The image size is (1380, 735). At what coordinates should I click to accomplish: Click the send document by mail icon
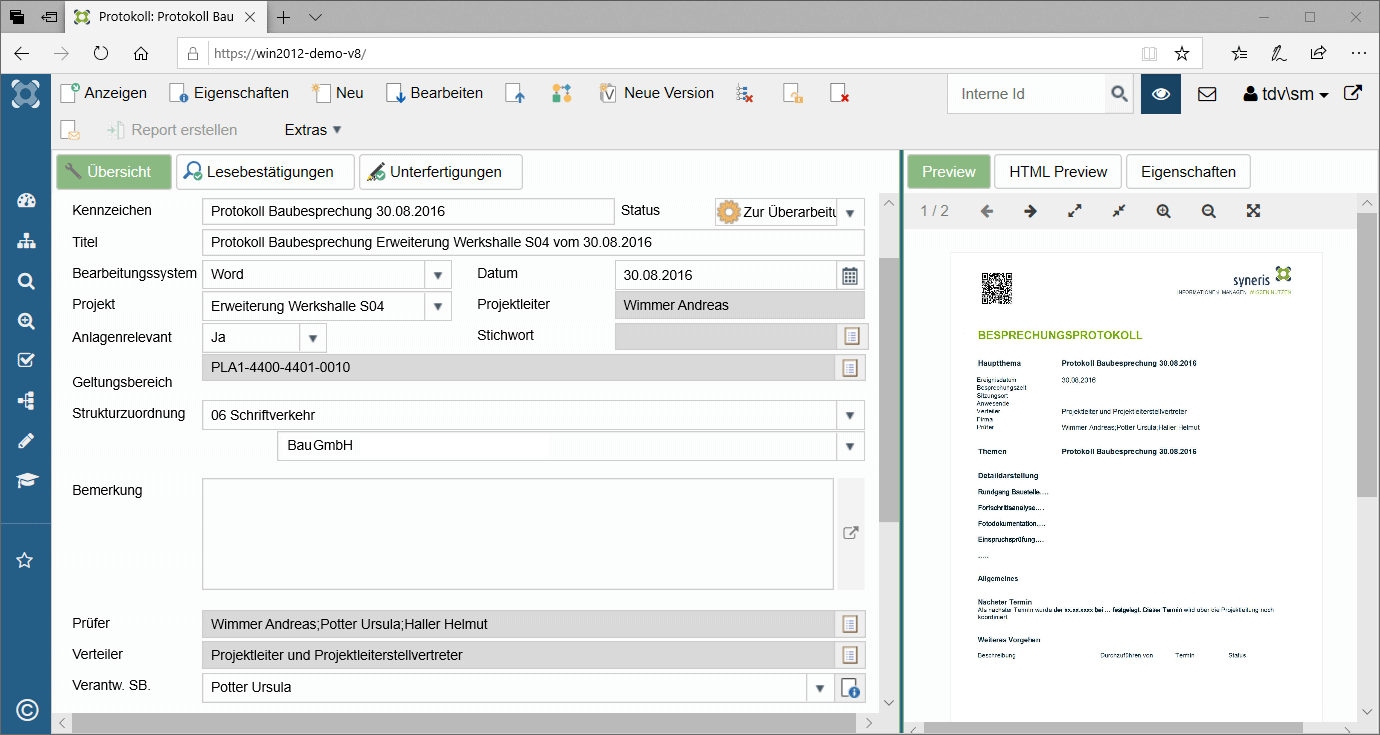tap(70, 130)
